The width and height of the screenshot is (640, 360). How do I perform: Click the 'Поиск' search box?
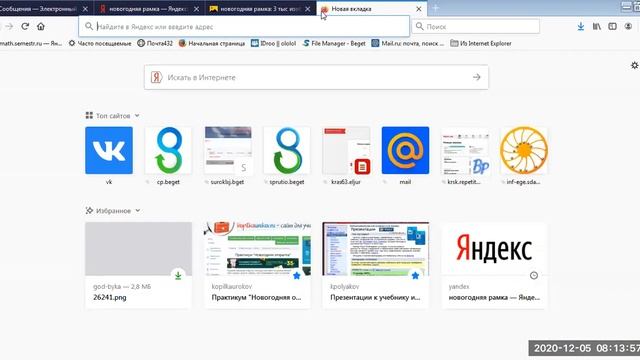pos(476,27)
